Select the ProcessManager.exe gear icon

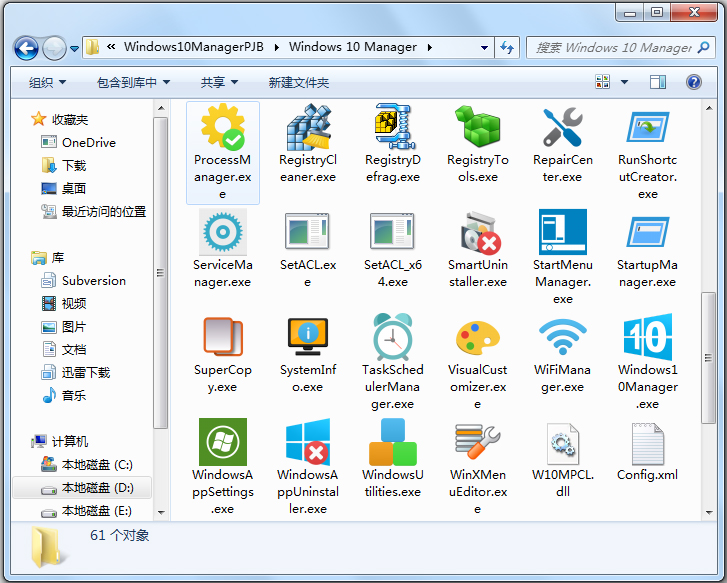pos(223,127)
